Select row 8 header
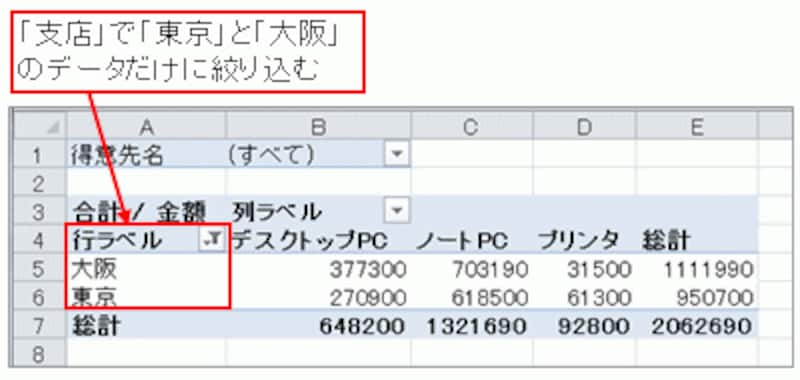The height and width of the screenshot is (380, 800). [x=39, y=353]
